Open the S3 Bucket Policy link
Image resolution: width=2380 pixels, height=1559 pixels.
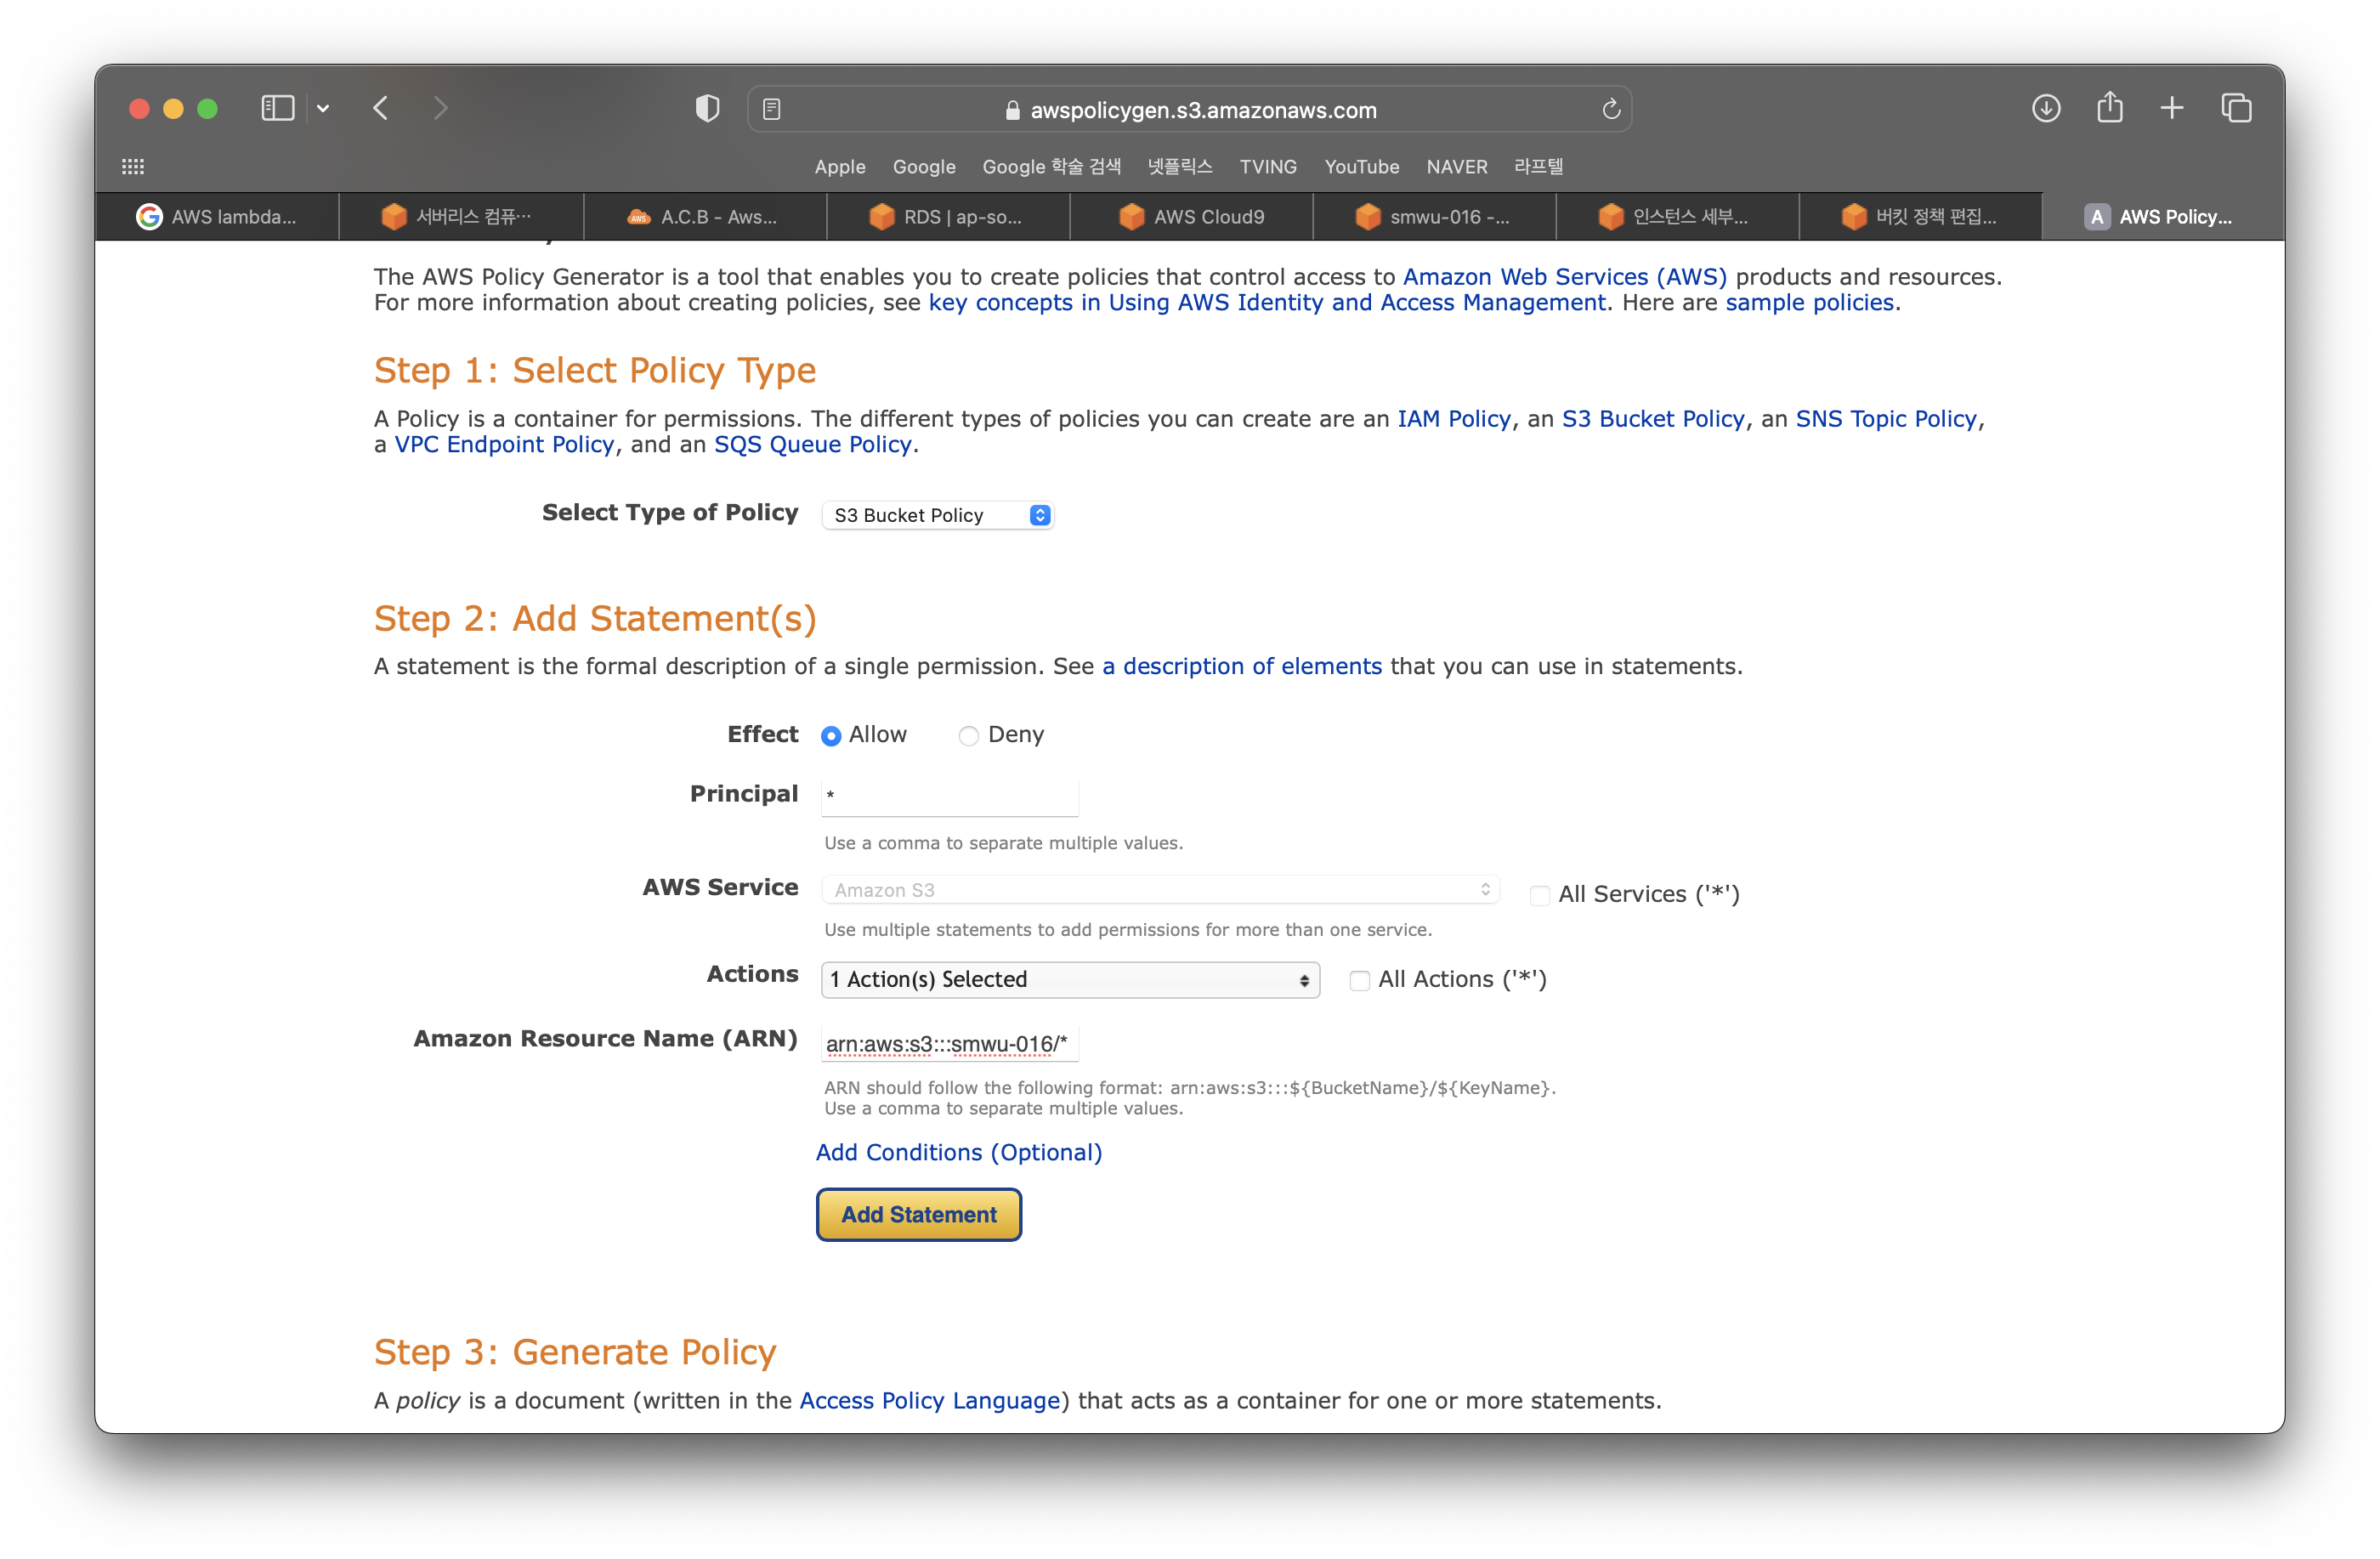tap(1653, 419)
